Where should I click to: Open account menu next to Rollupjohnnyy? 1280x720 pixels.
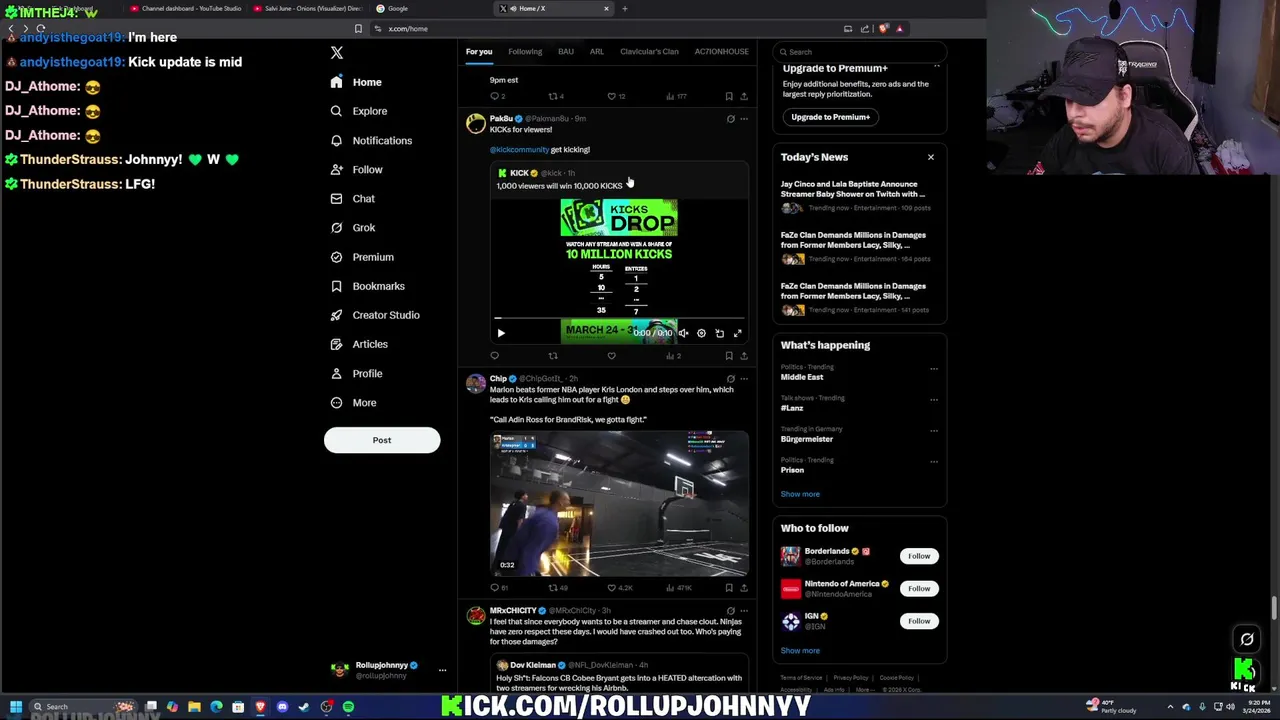[442, 670]
